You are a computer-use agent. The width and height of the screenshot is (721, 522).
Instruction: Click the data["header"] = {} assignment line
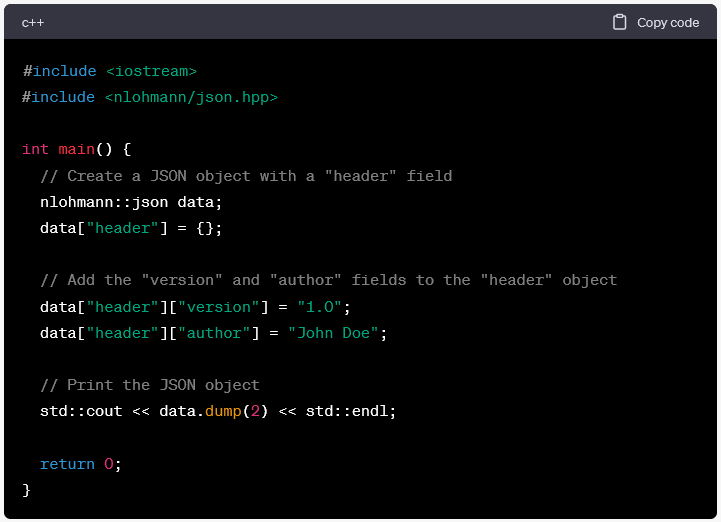[x=131, y=228]
